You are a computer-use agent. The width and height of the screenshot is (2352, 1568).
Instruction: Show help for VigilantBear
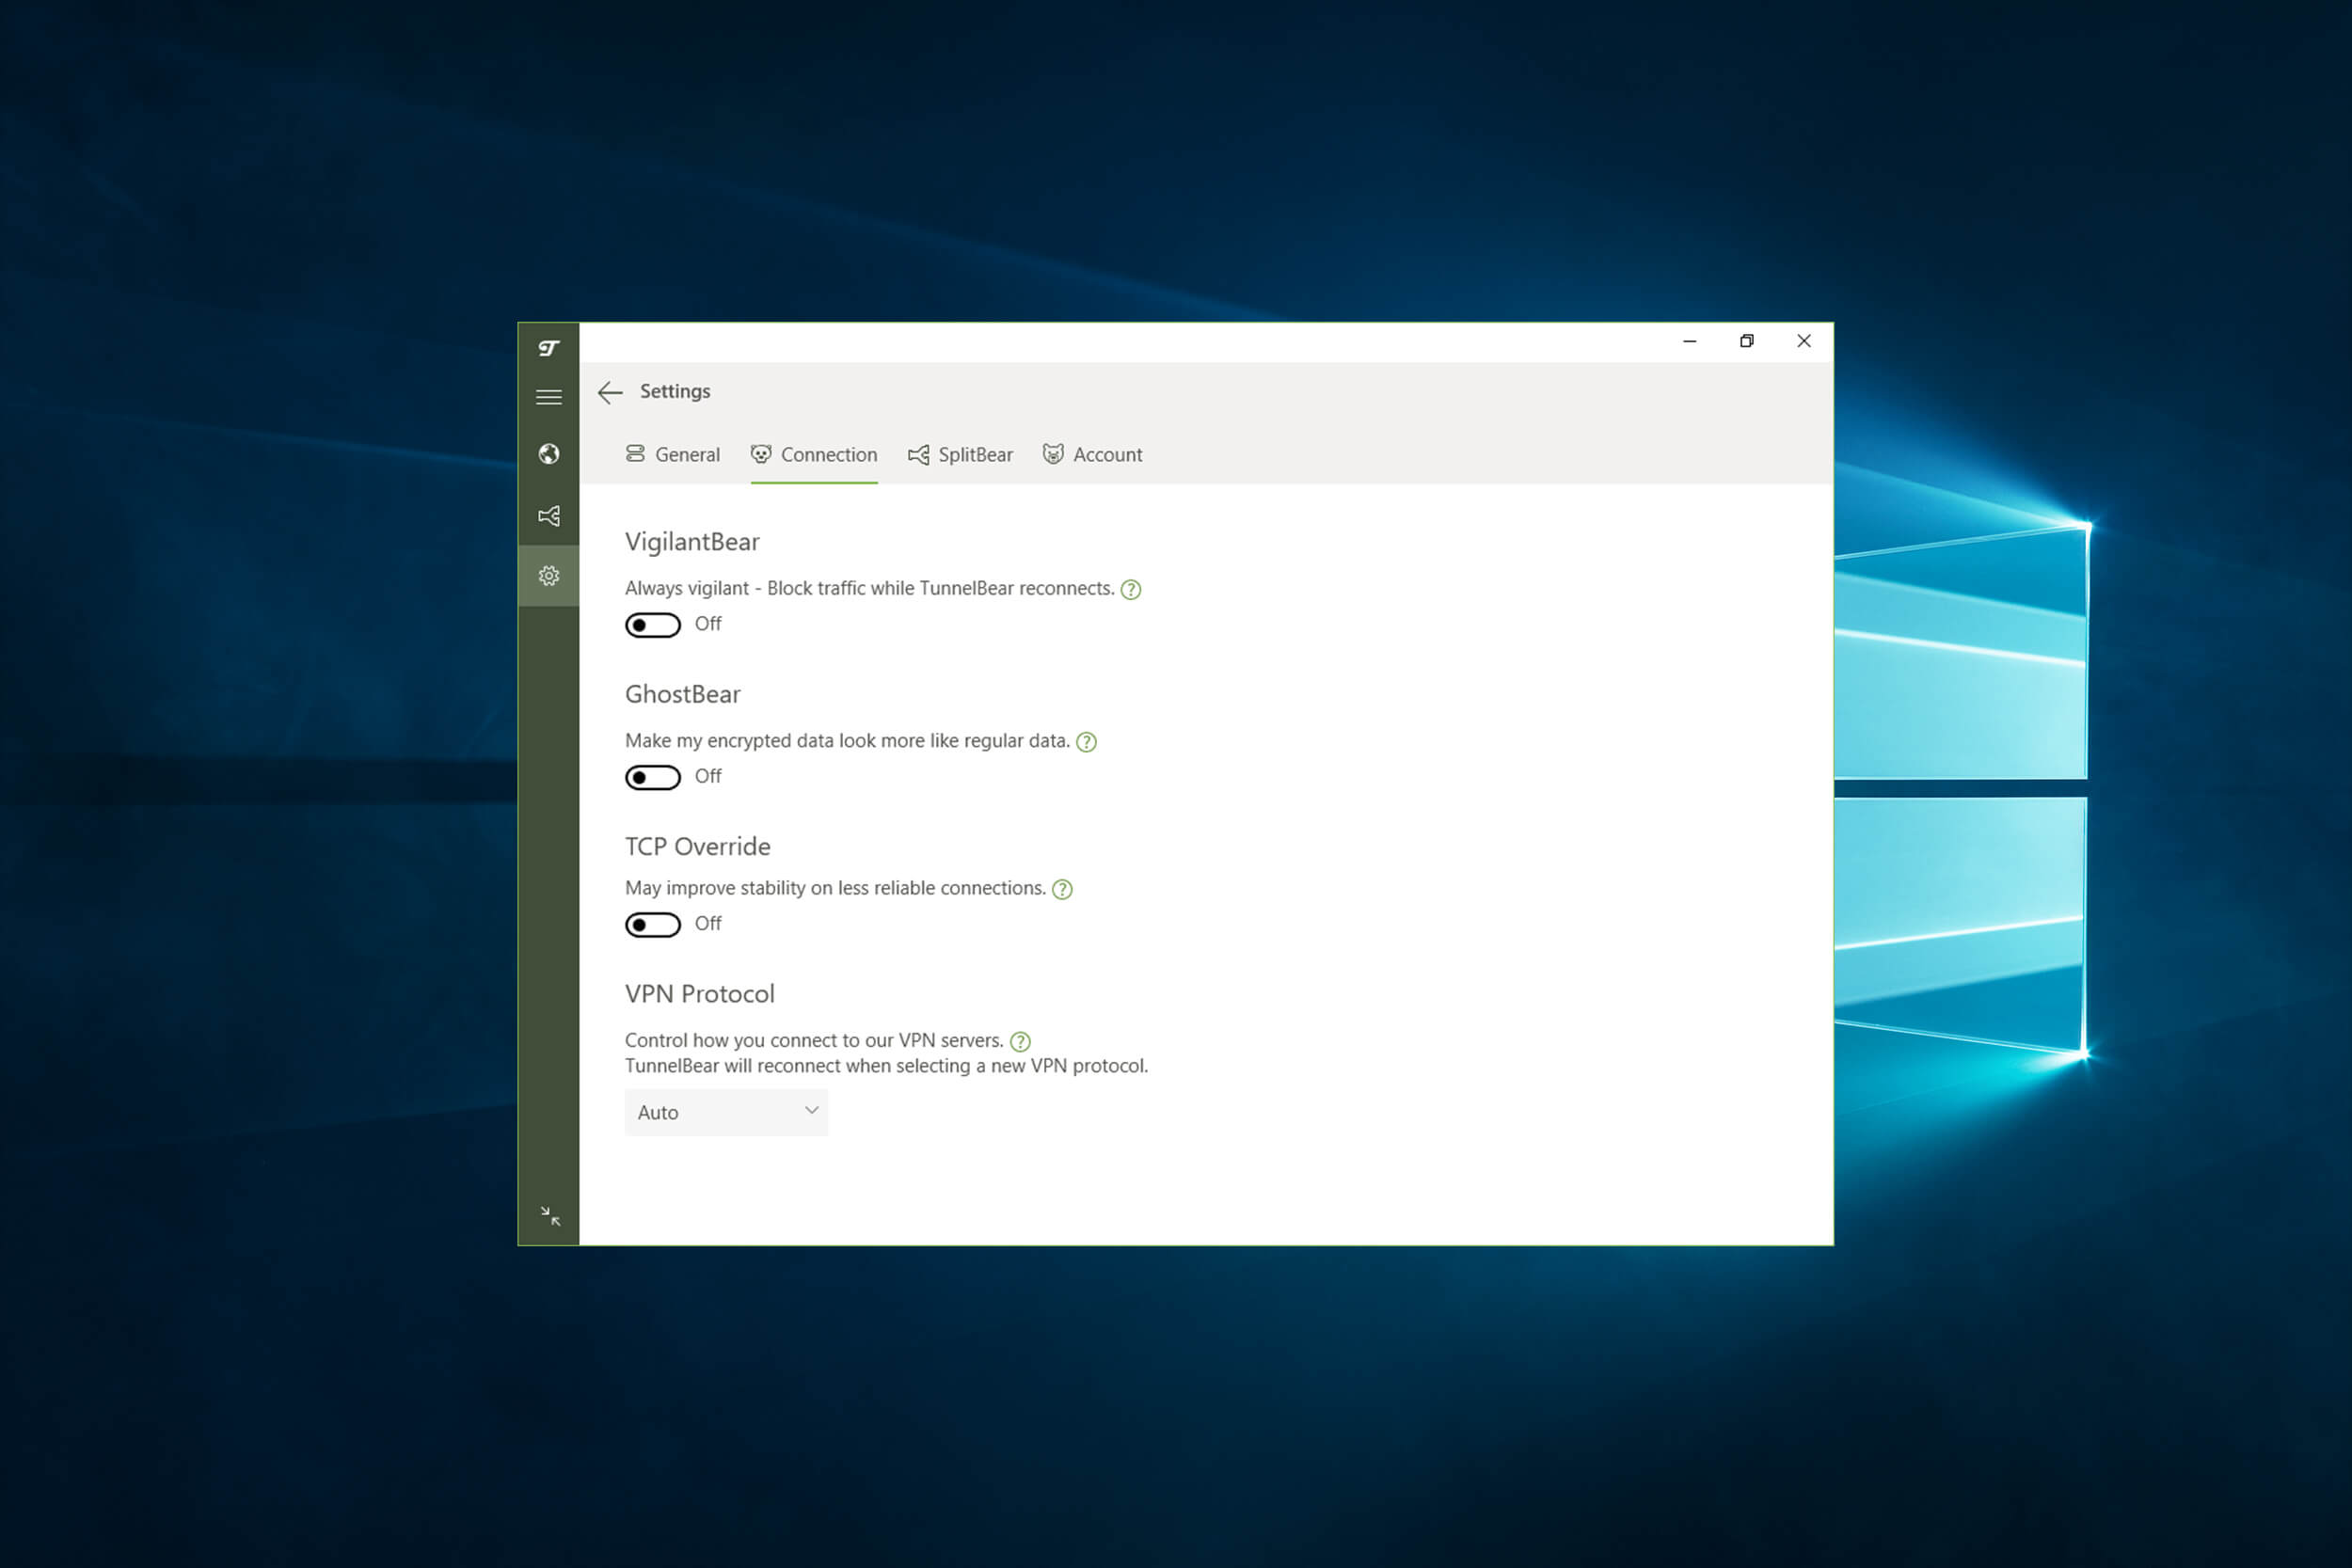1131,590
